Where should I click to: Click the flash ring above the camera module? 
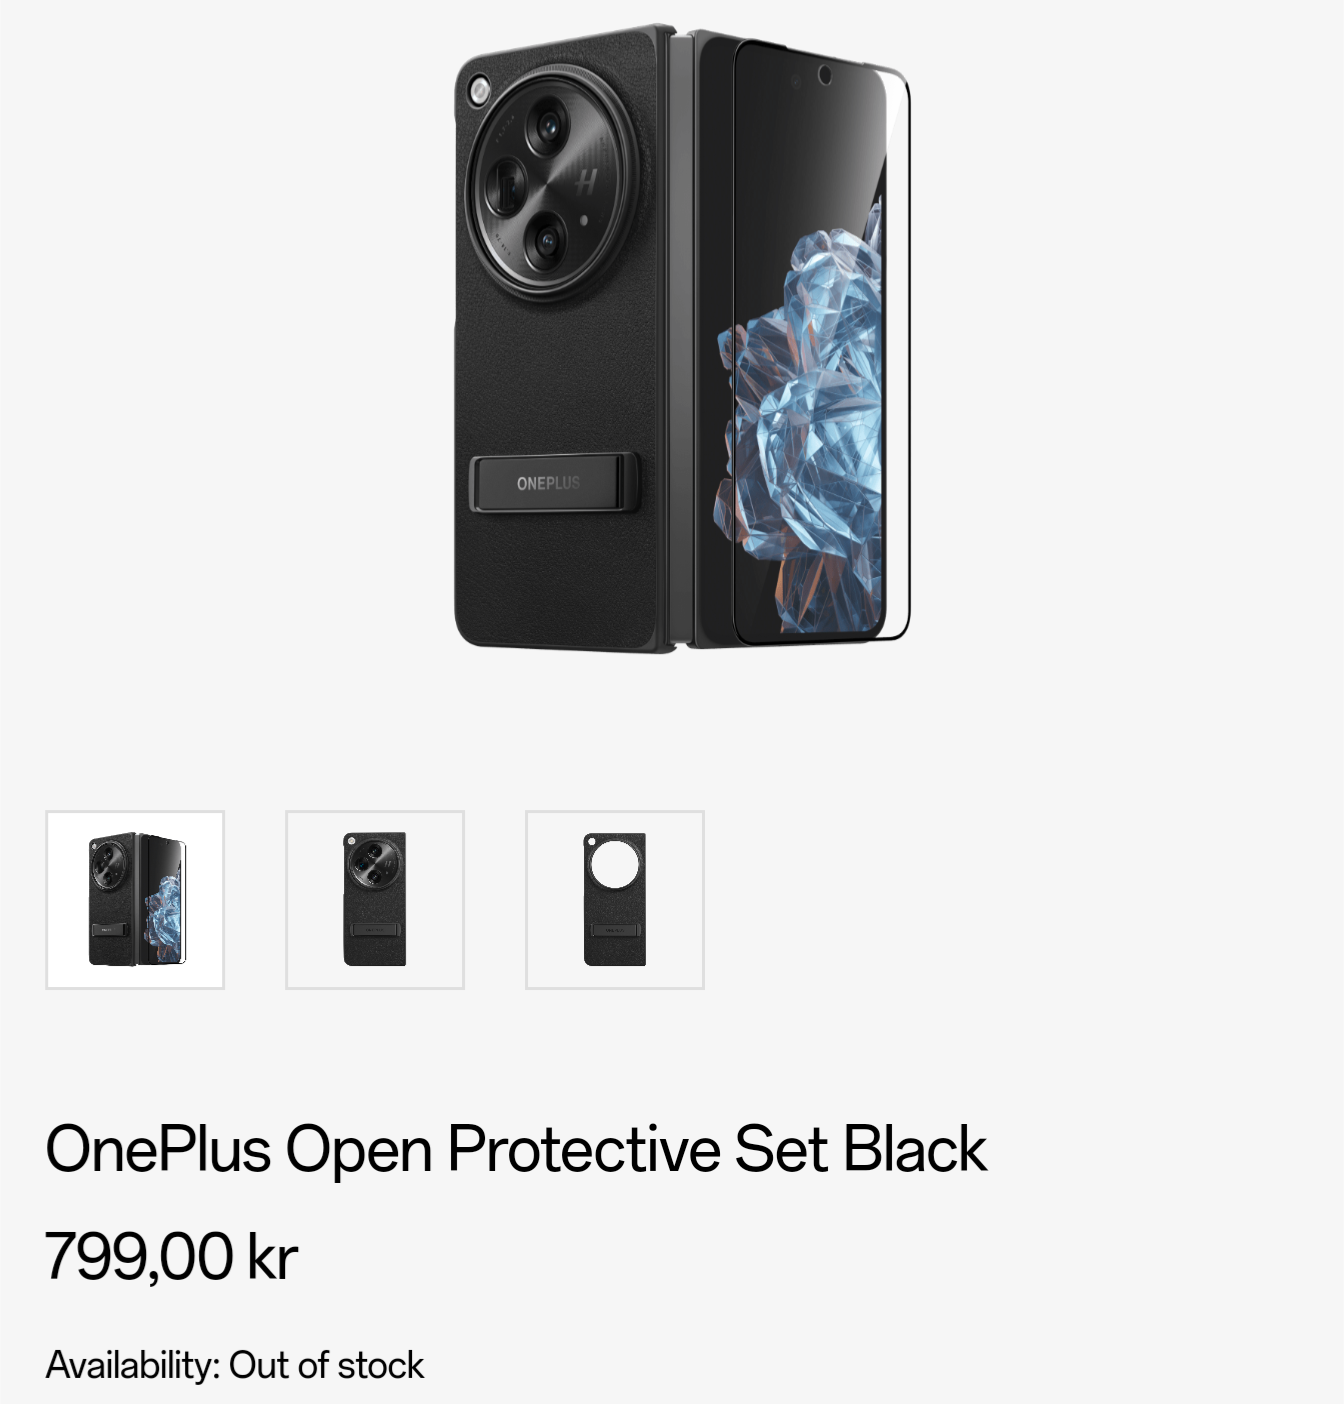point(478,90)
